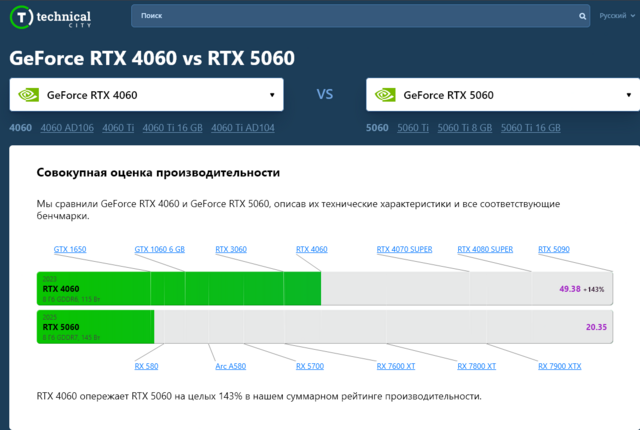Open the Русский language dropdown
The height and width of the screenshot is (430, 640).
pyautogui.click(x=615, y=17)
